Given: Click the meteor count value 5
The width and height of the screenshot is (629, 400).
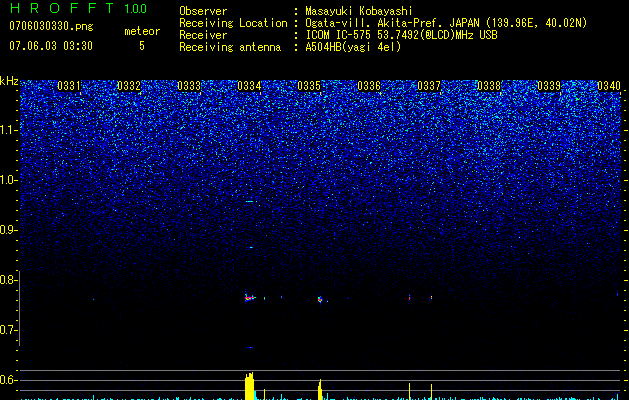Looking at the screenshot, I should point(142,46).
